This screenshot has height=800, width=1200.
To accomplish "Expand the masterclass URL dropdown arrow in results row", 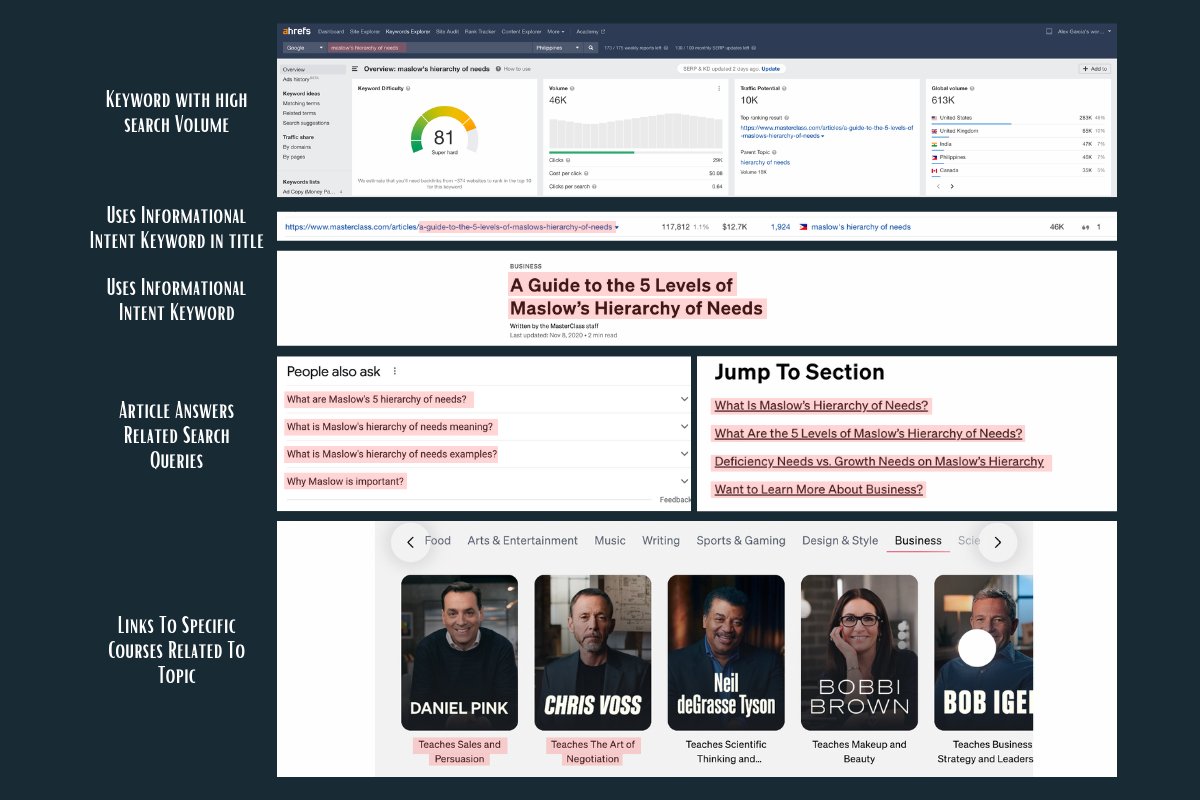I will (x=617, y=228).
